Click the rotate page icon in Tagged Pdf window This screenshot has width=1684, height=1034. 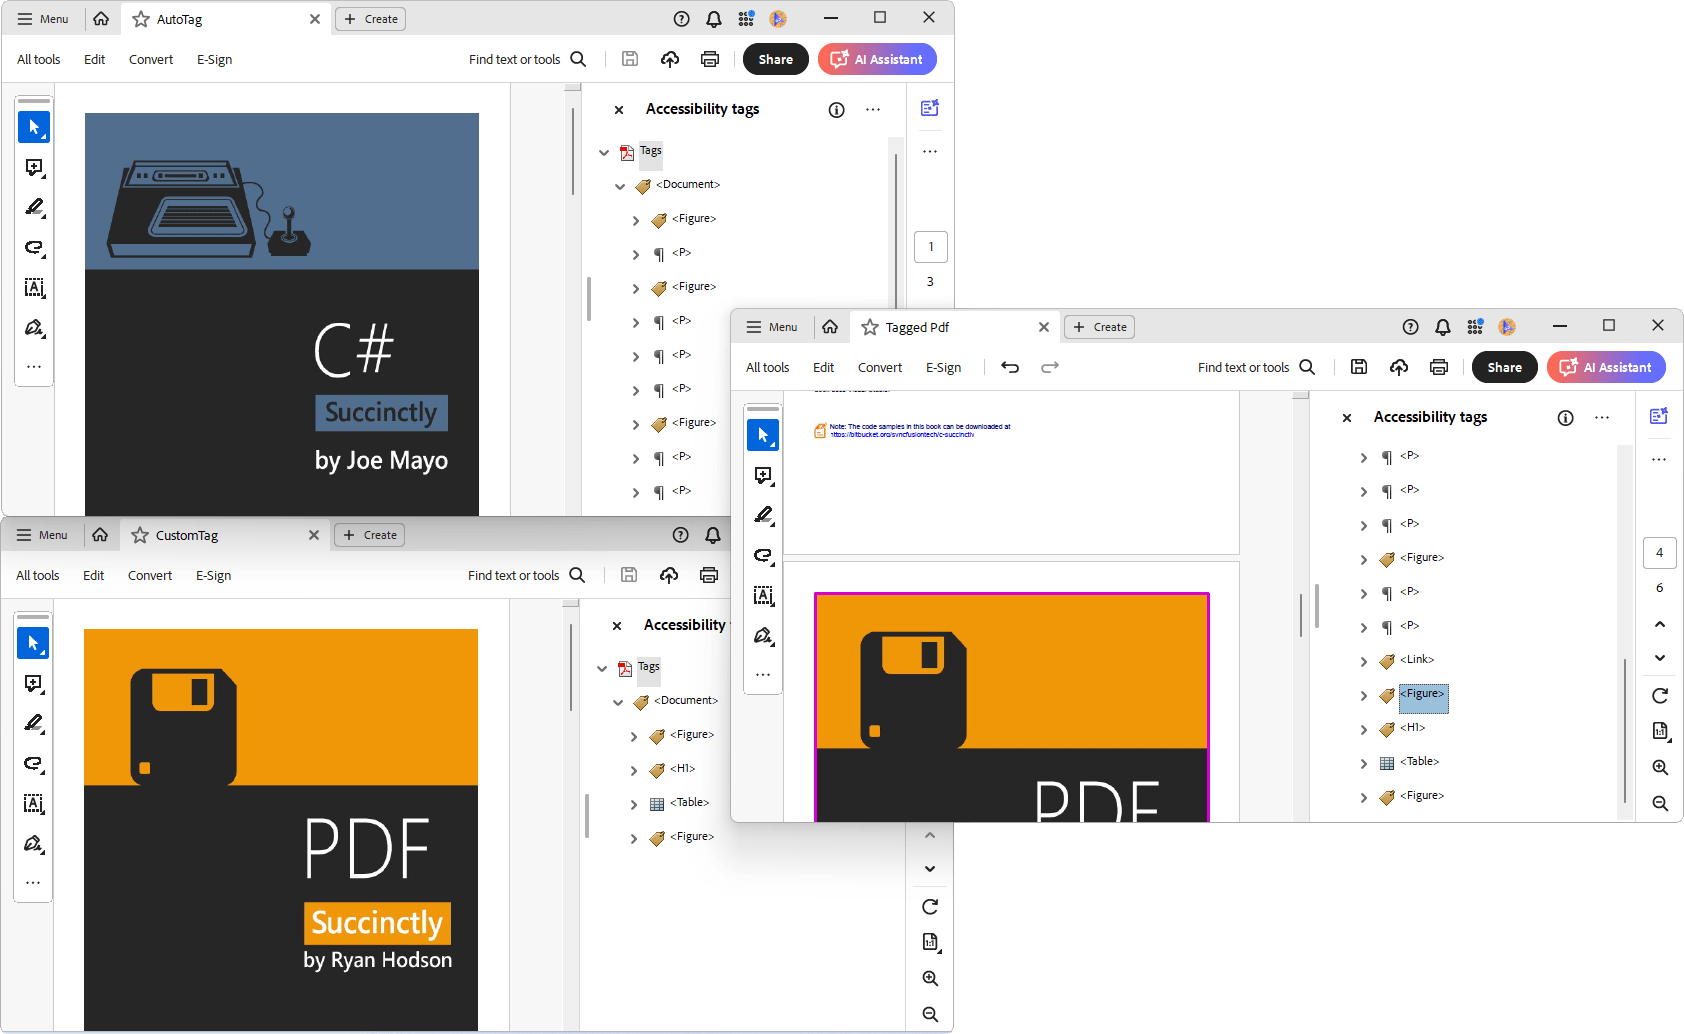(x=1660, y=695)
